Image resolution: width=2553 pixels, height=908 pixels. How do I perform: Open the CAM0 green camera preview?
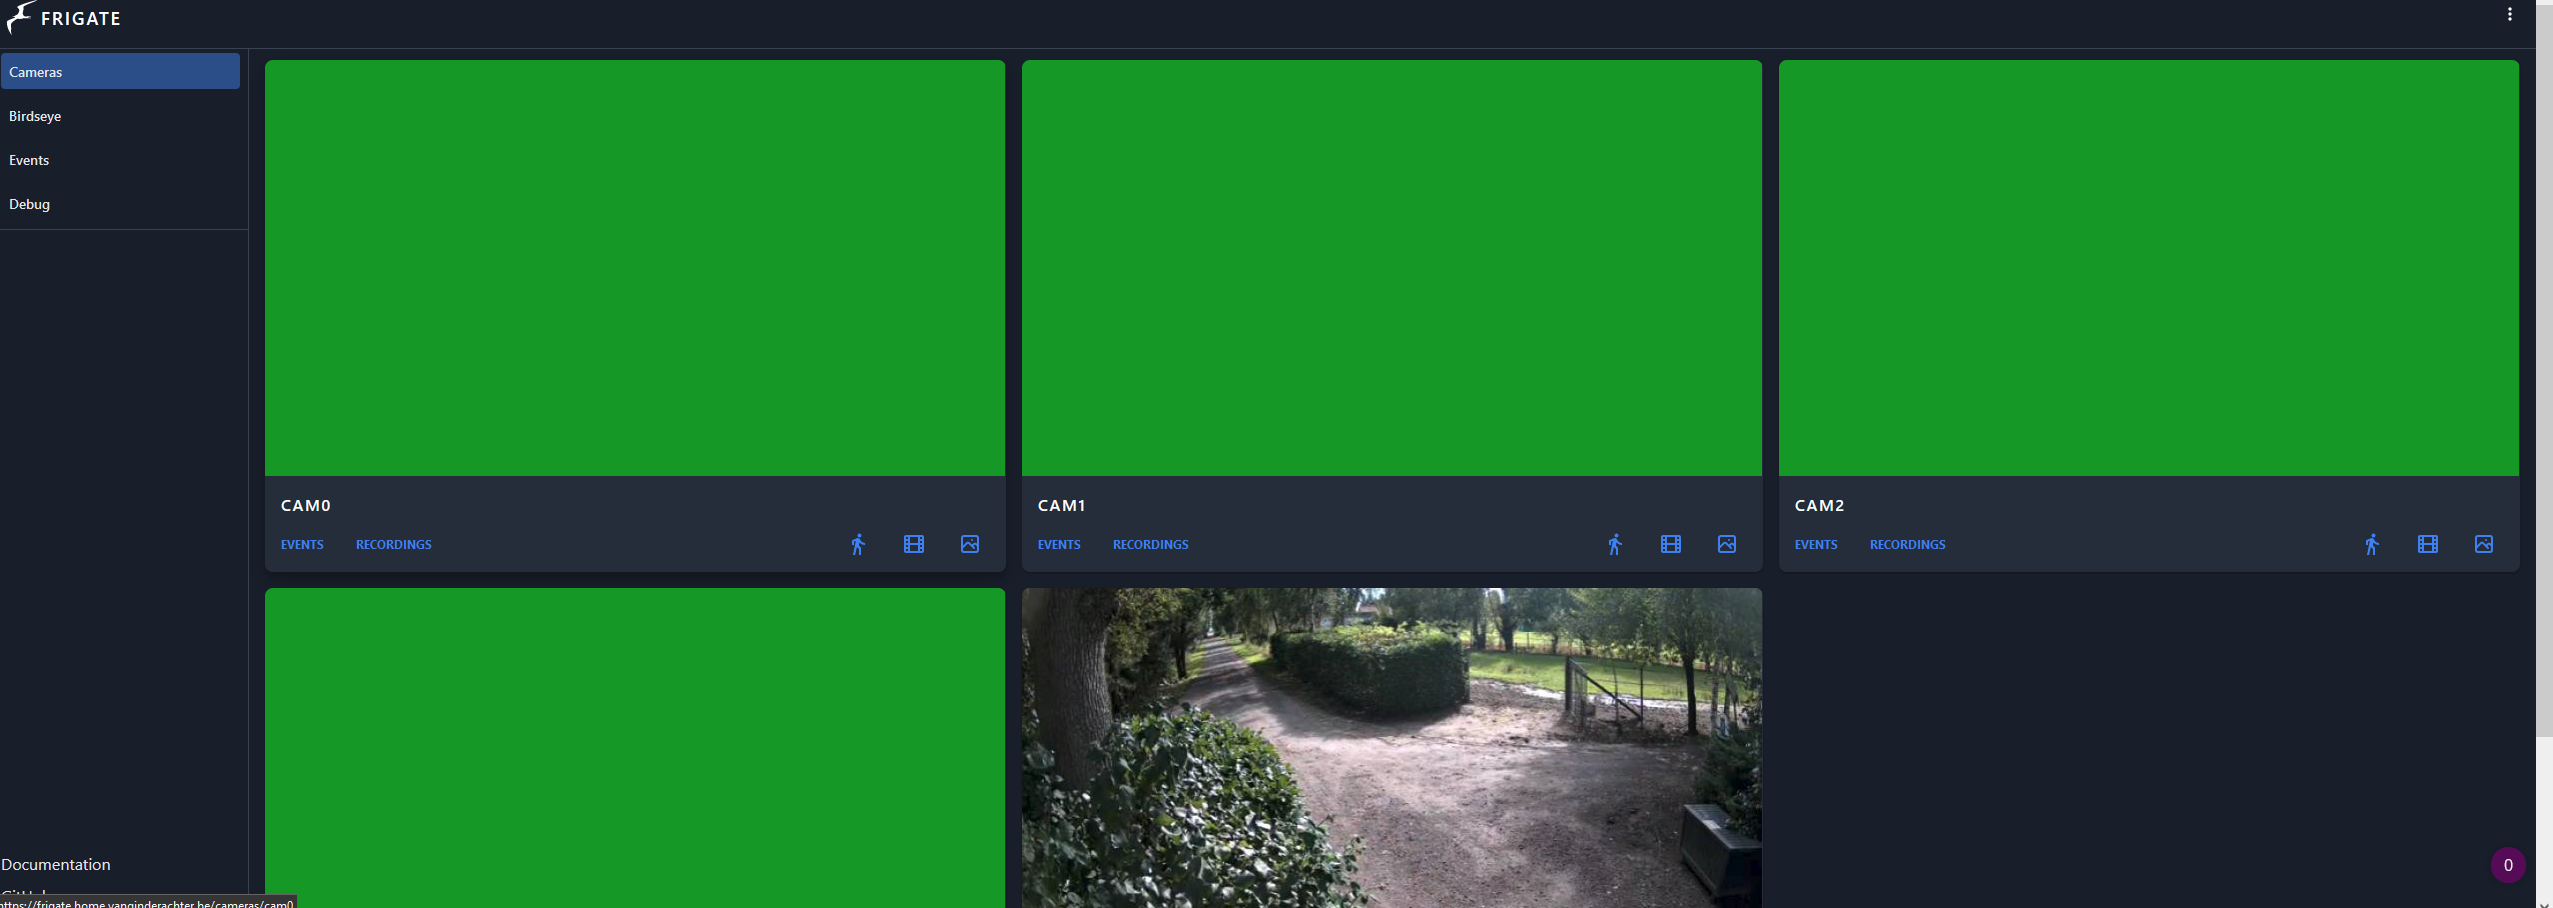tap(635, 268)
